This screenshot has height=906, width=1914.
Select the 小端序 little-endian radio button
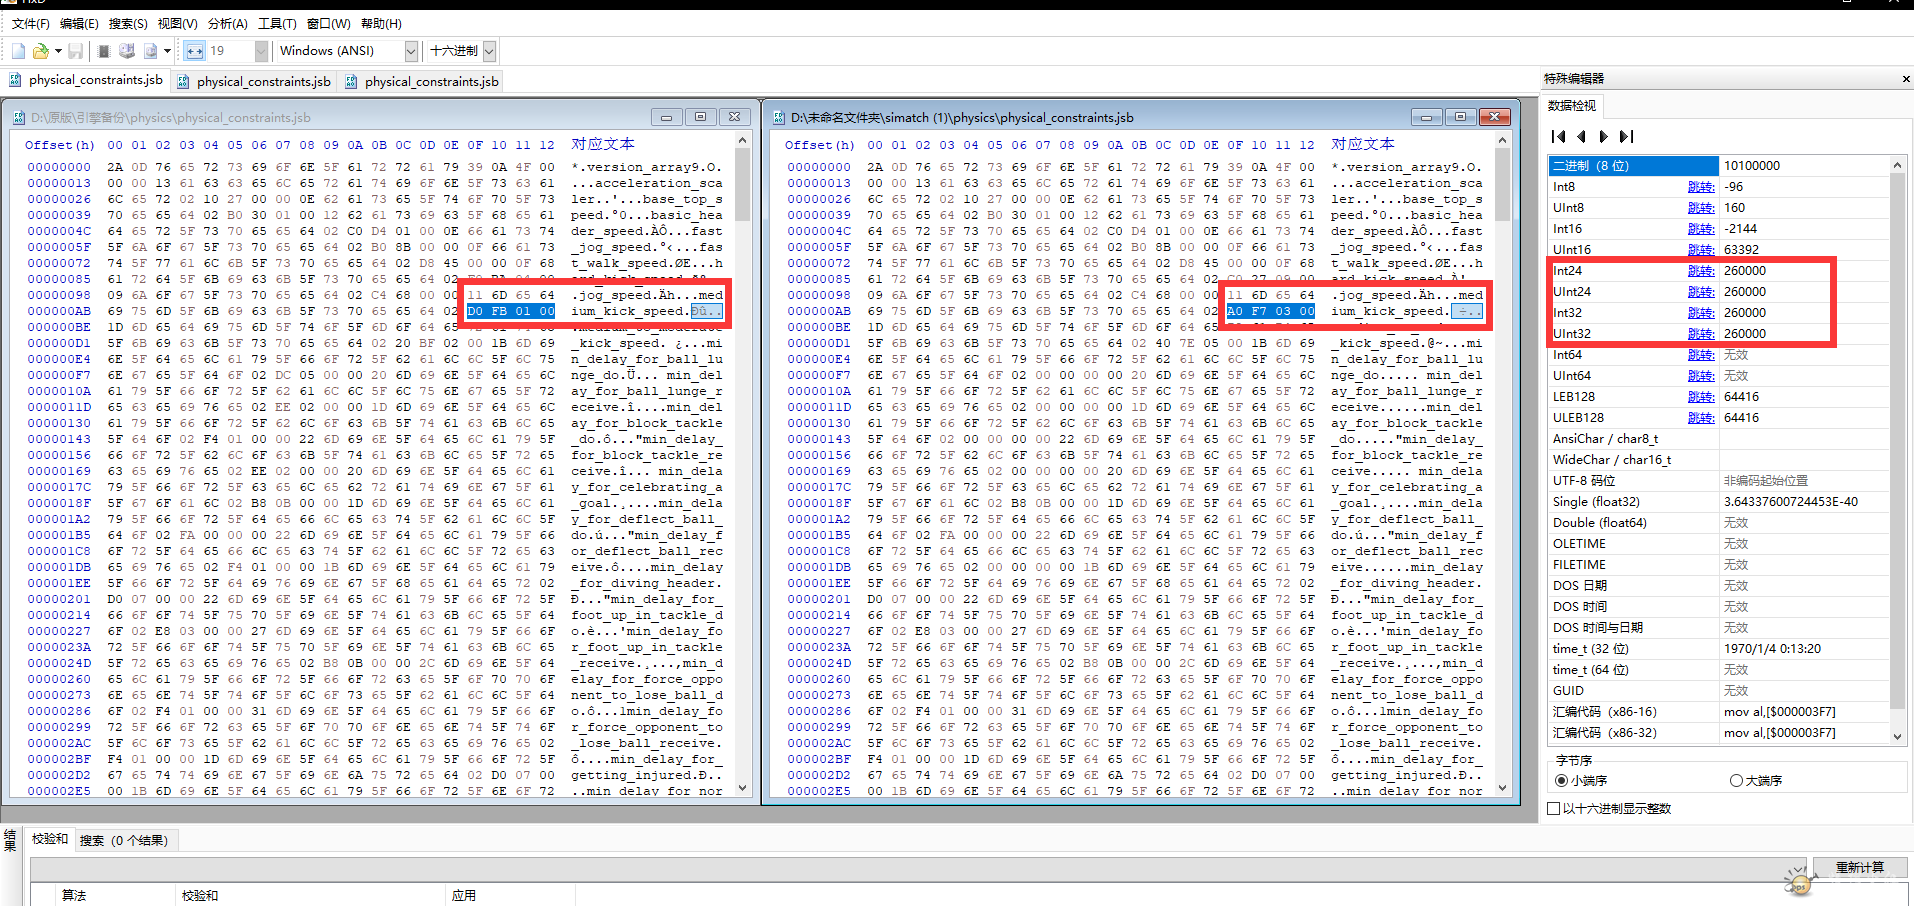coord(1561,781)
